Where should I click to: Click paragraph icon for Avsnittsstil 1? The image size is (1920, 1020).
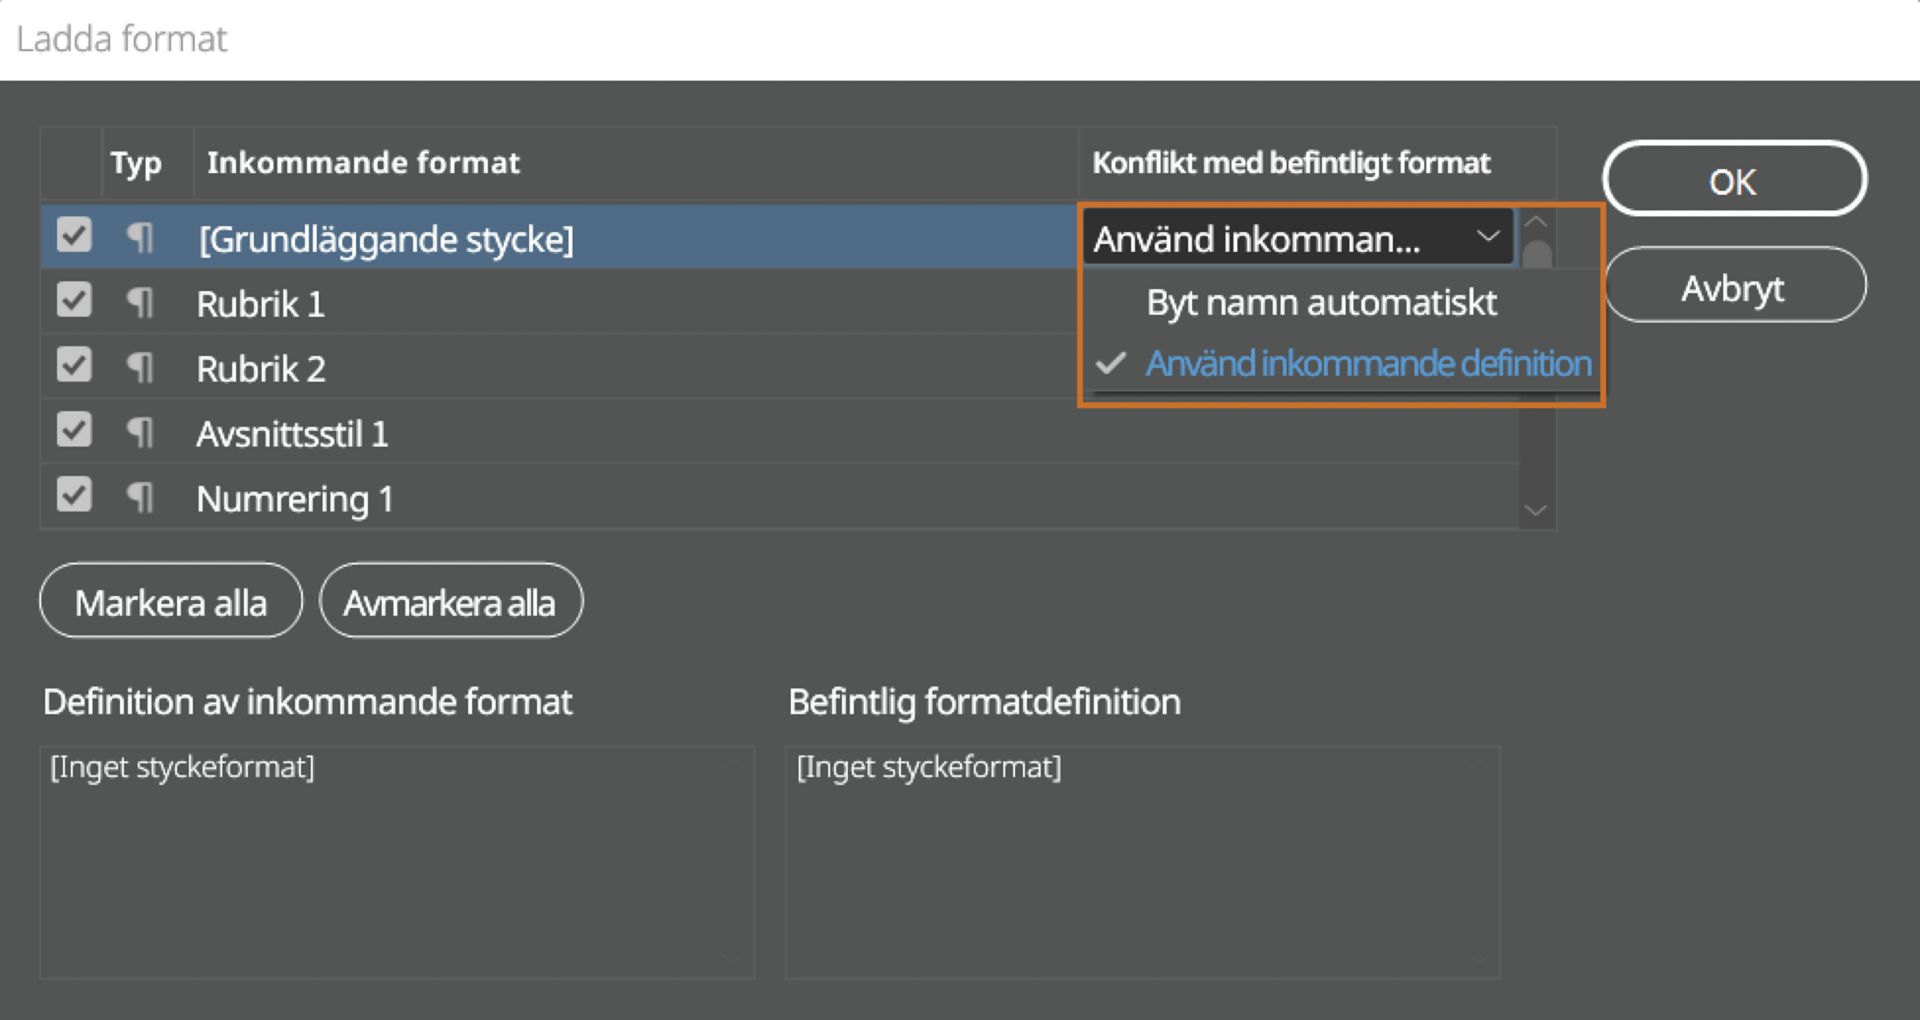tap(140, 433)
